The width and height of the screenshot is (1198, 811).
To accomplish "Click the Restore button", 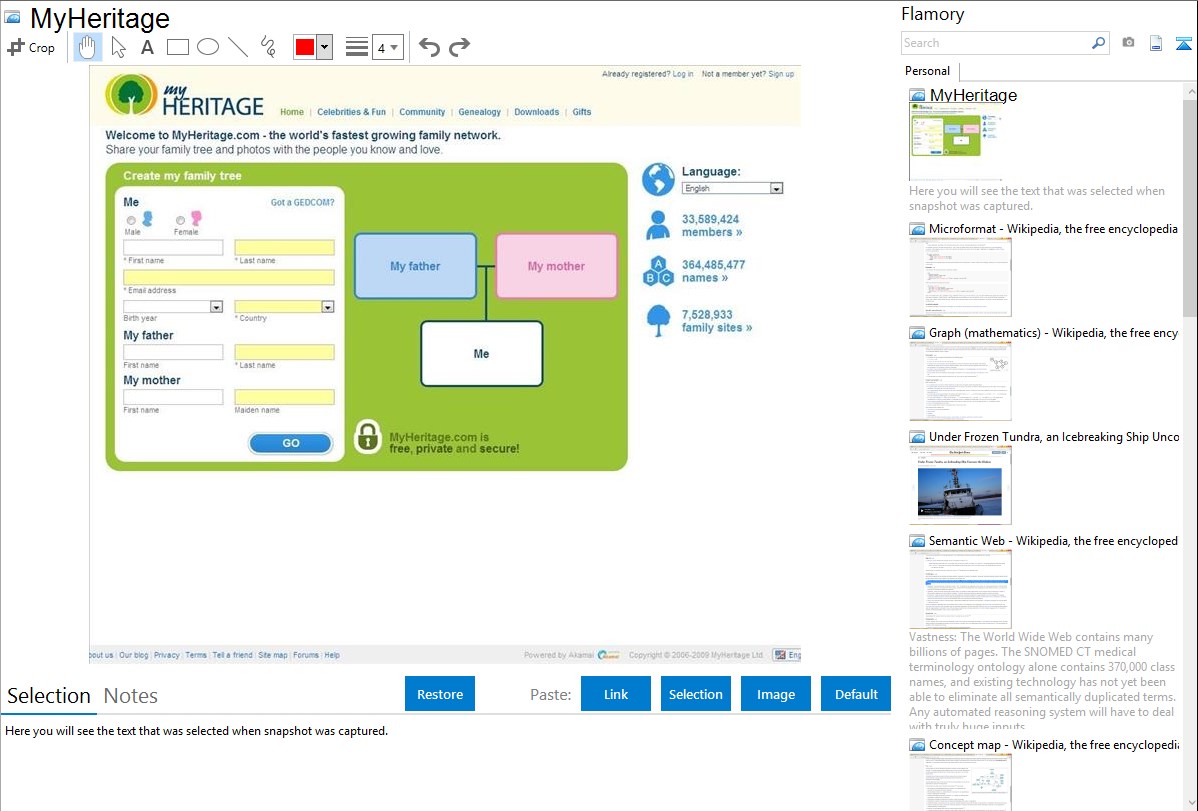I will pos(440,694).
